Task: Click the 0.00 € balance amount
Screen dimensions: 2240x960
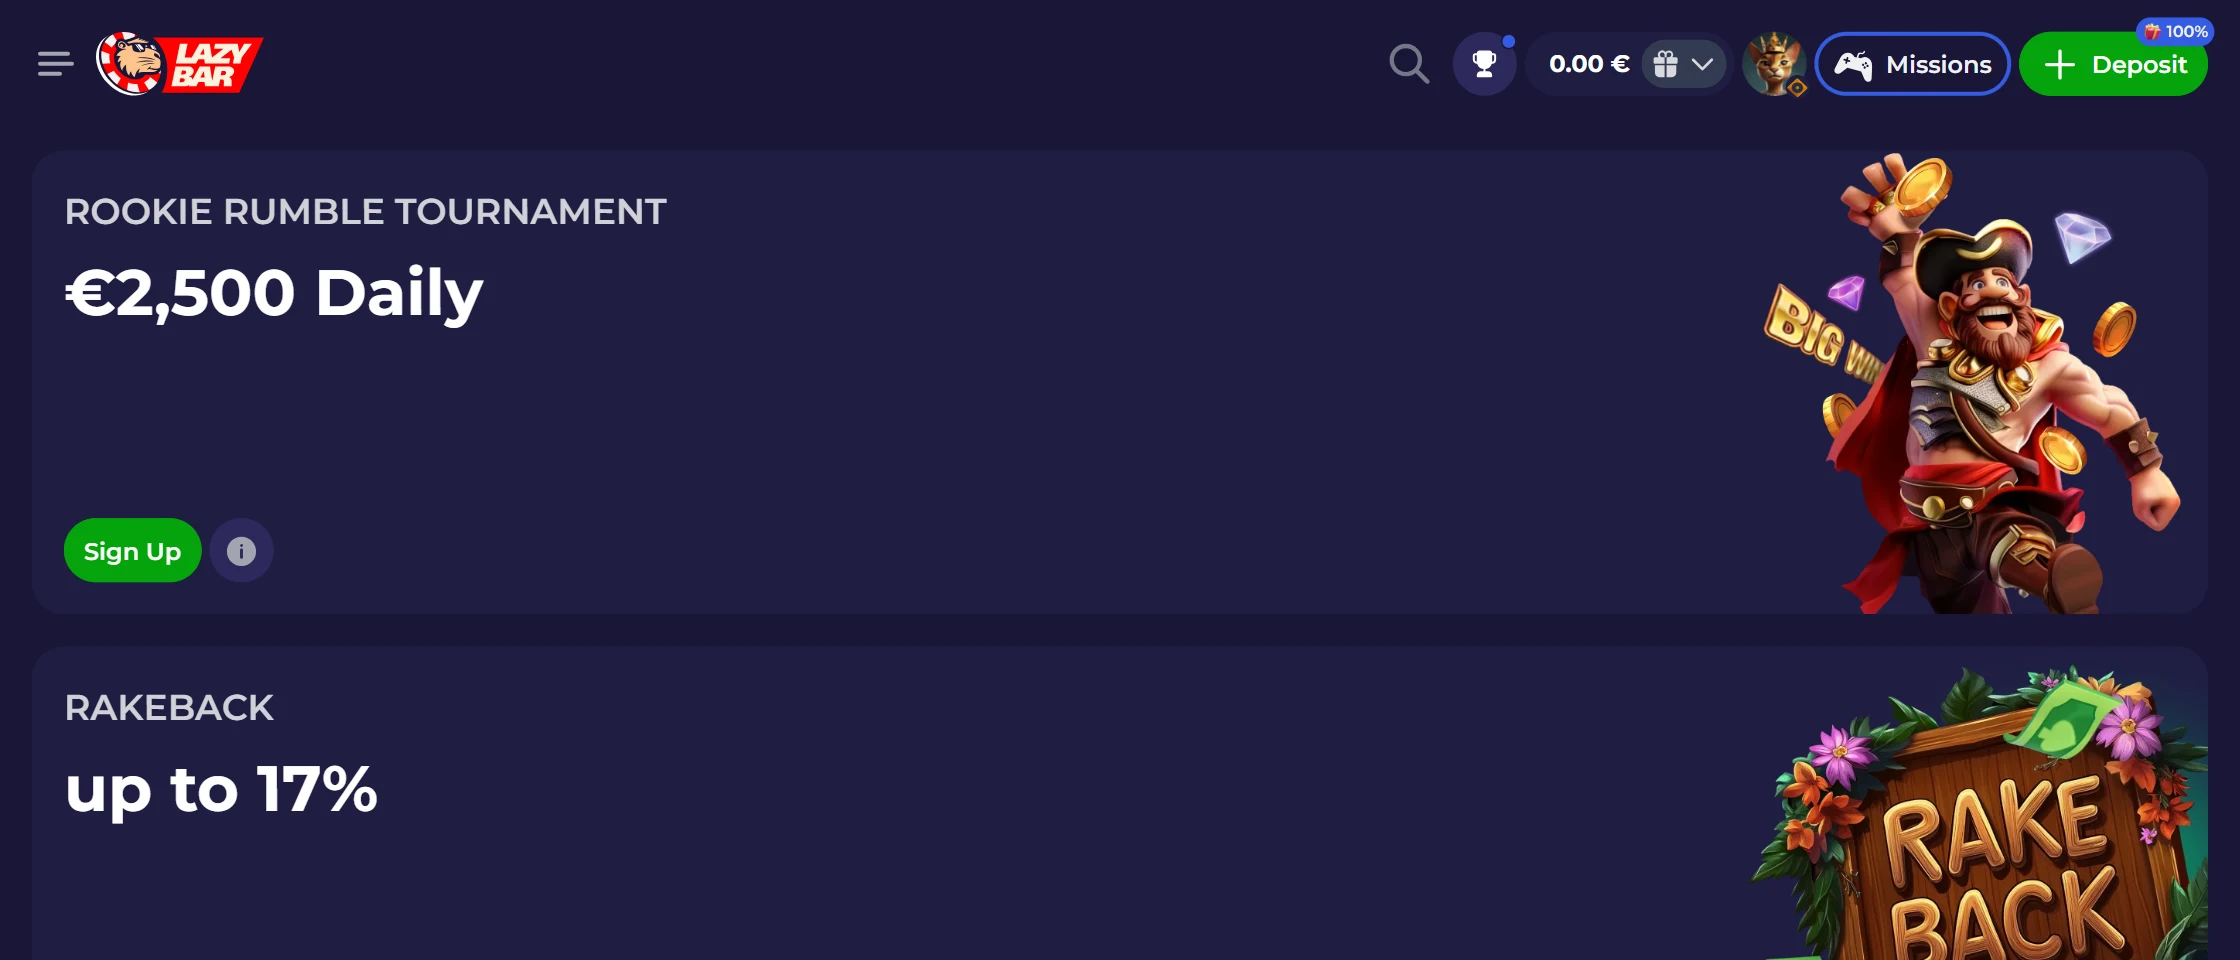Action: point(1588,65)
